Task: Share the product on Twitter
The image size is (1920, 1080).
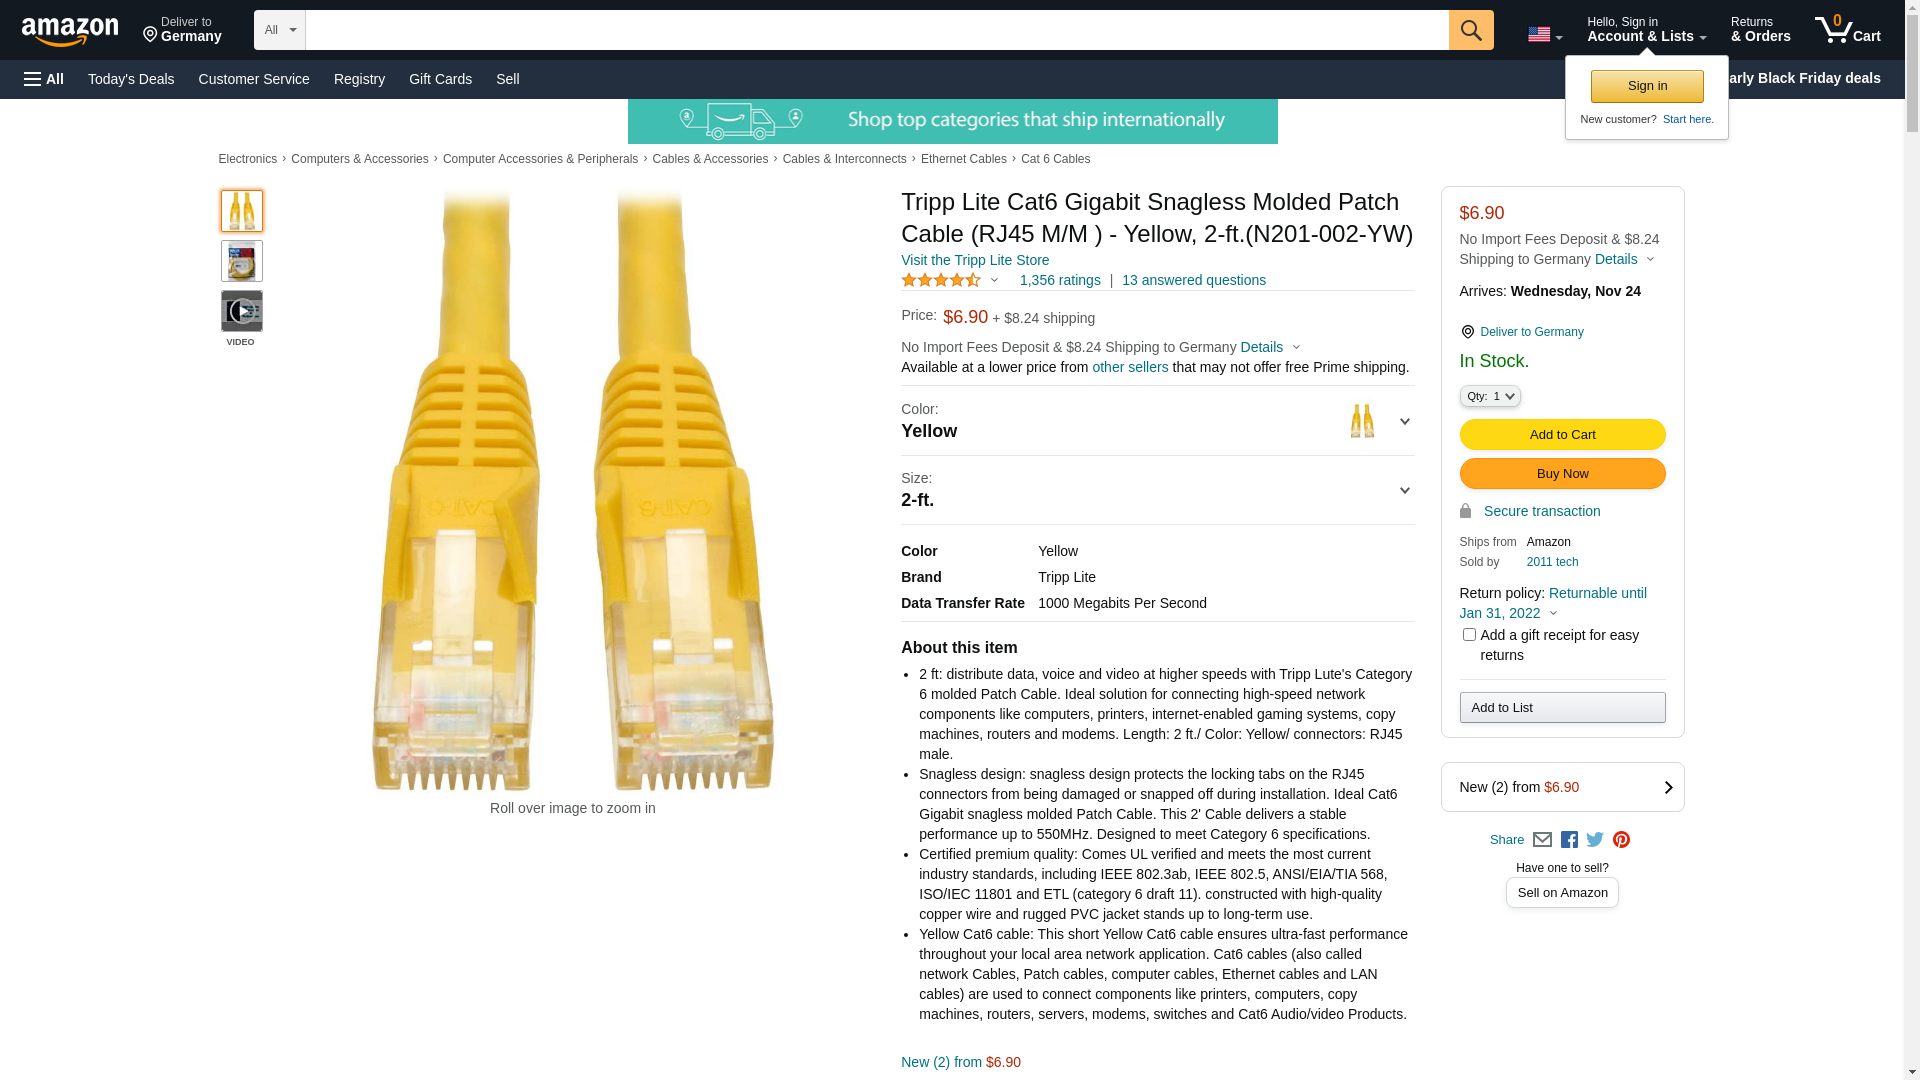Action: coord(1595,840)
